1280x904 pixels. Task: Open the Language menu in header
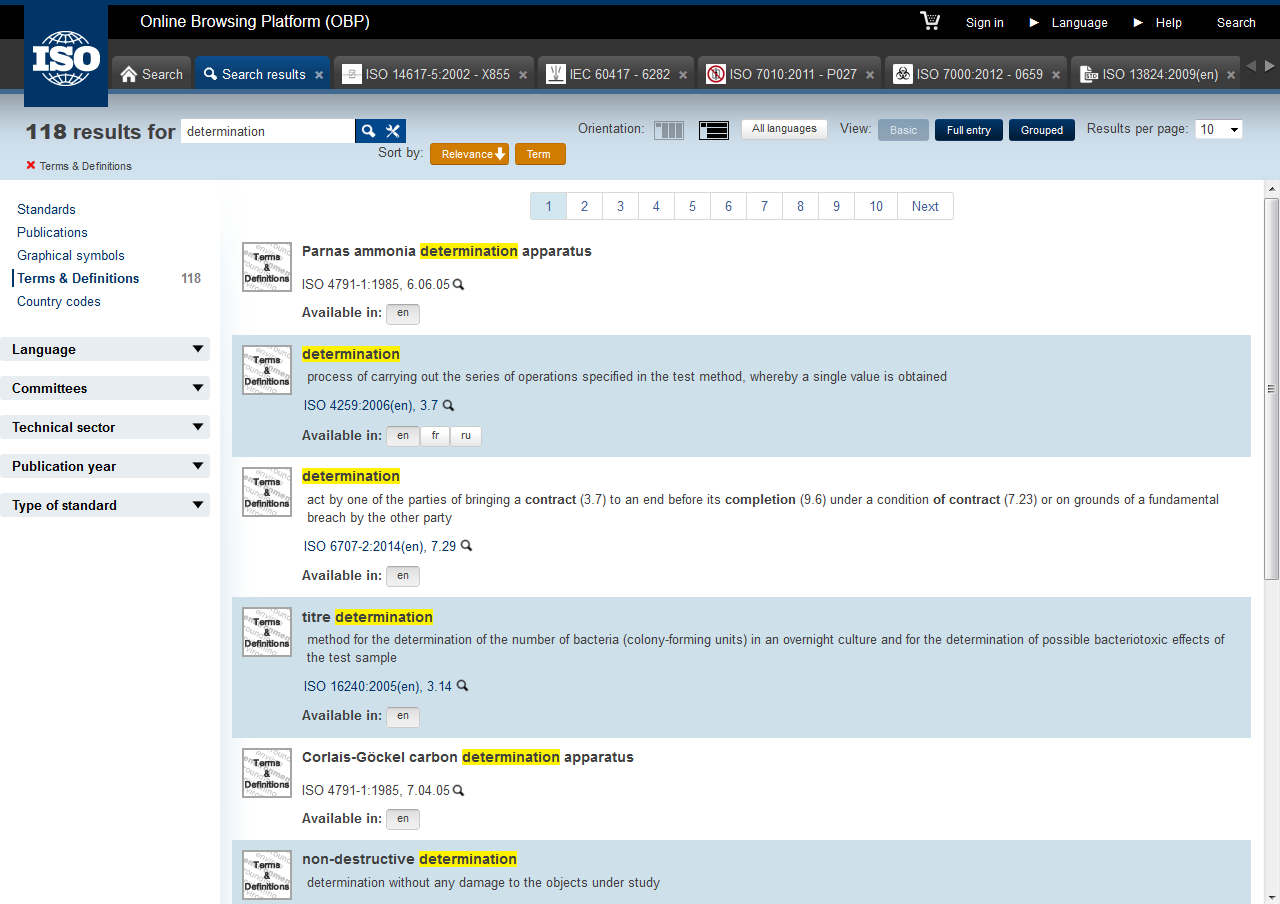1079,23
